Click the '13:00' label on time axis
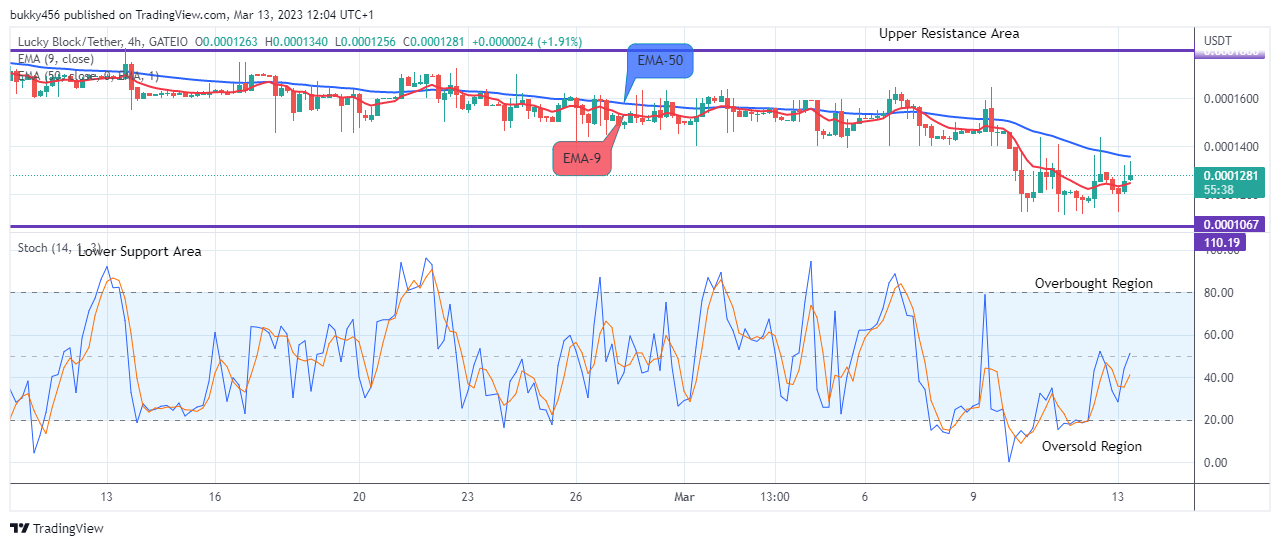 pyautogui.click(x=775, y=497)
